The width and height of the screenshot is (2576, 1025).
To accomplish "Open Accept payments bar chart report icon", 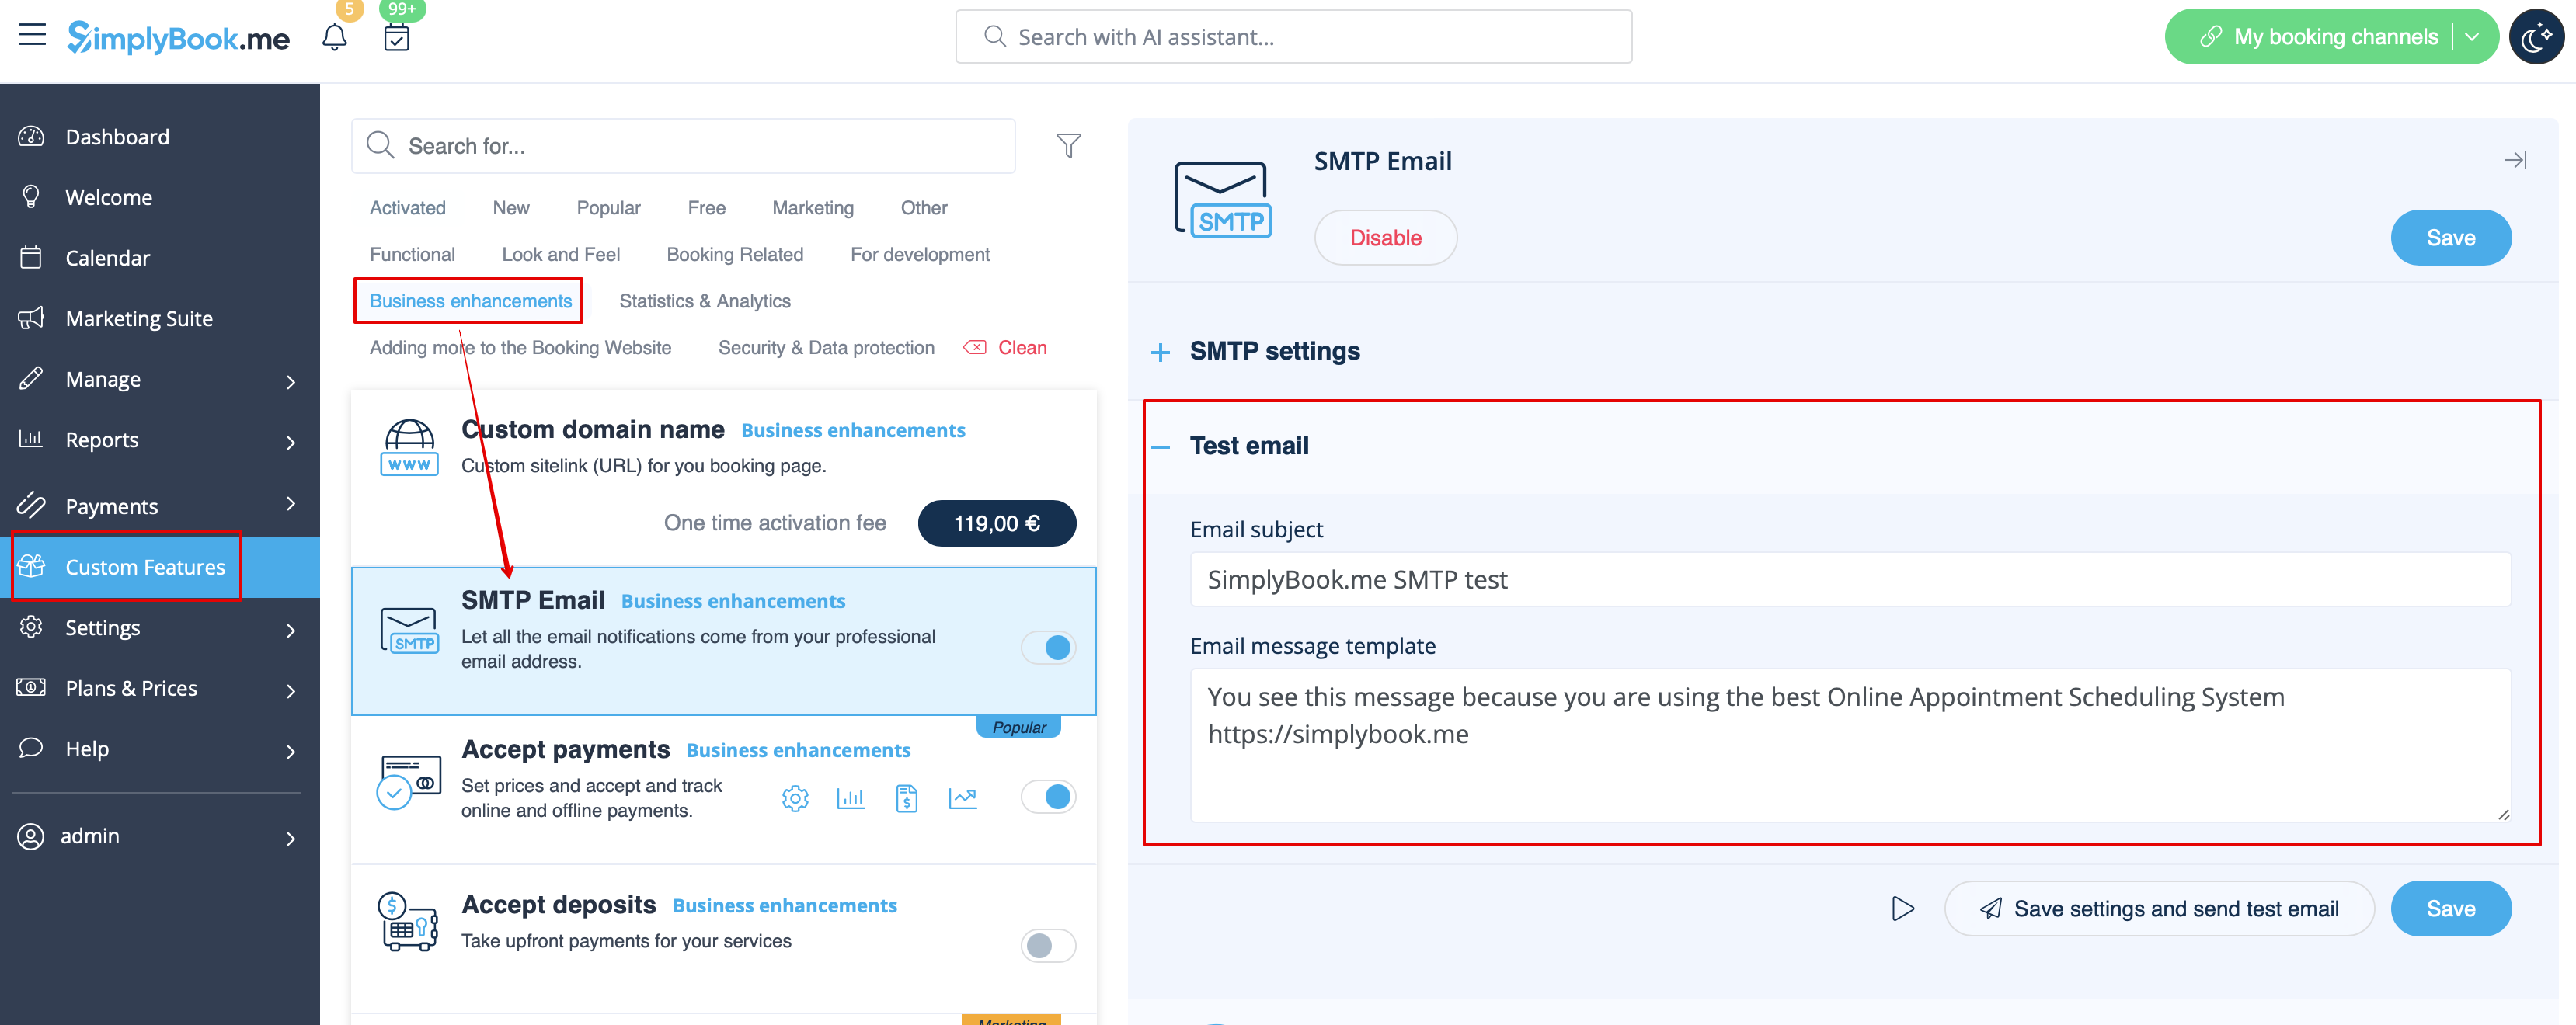I will coord(850,798).
